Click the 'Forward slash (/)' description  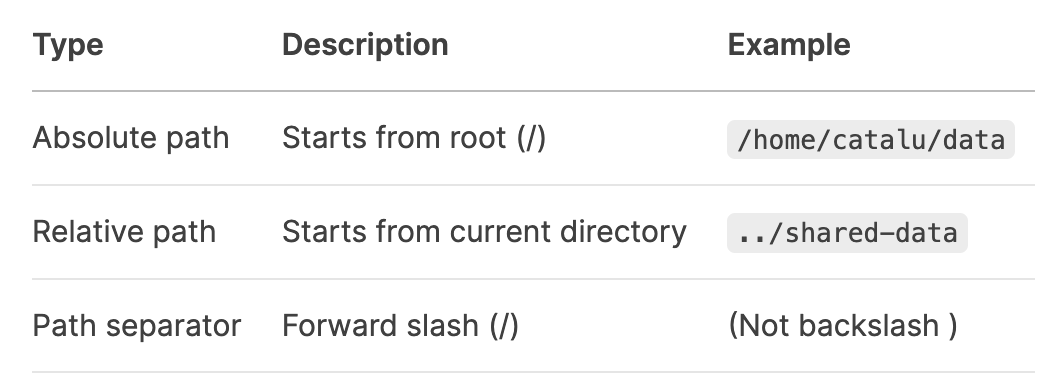[x=400, y=326]
